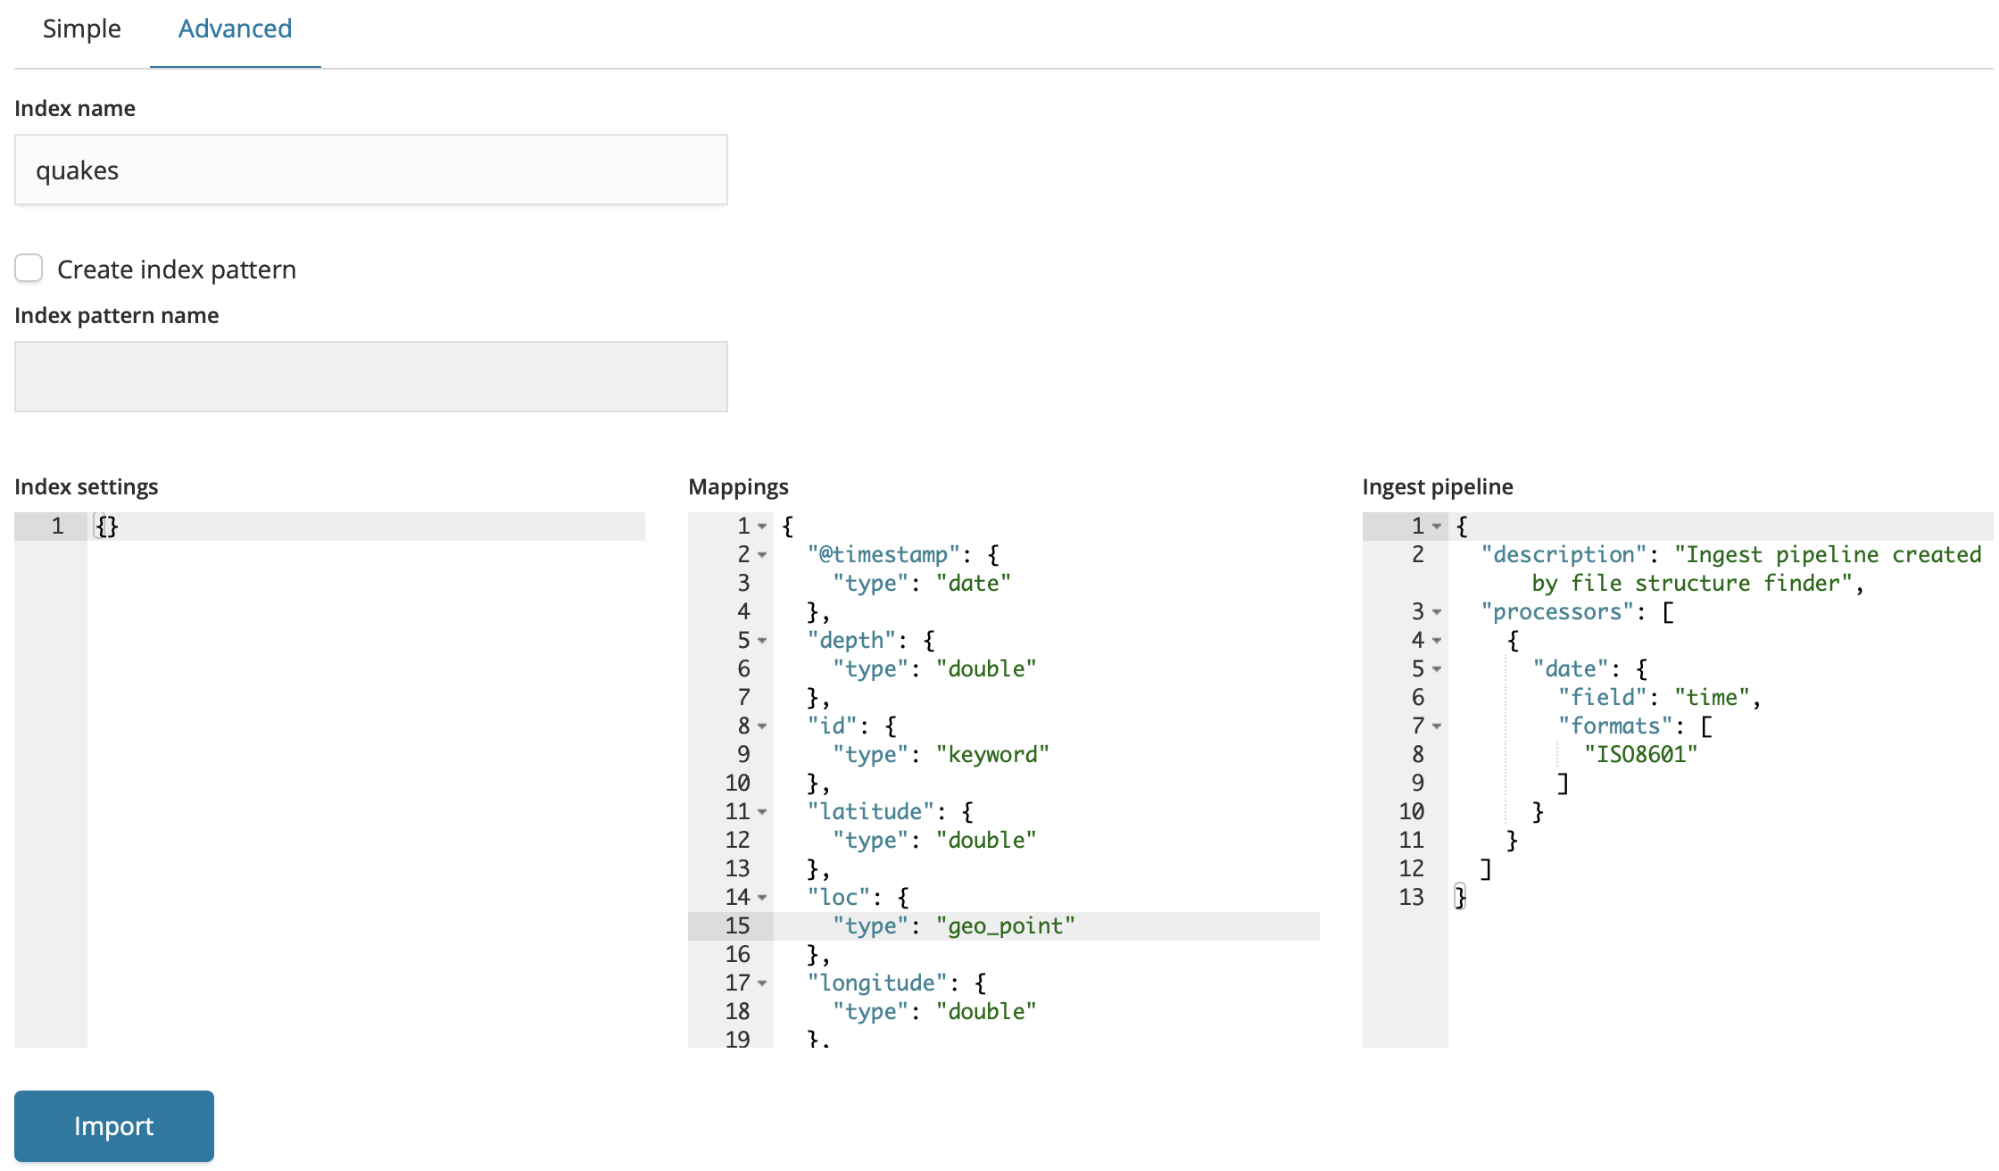This screenshot has height=1171, width=1999.
Task: Select the Advanced tab
Action: 235,29
